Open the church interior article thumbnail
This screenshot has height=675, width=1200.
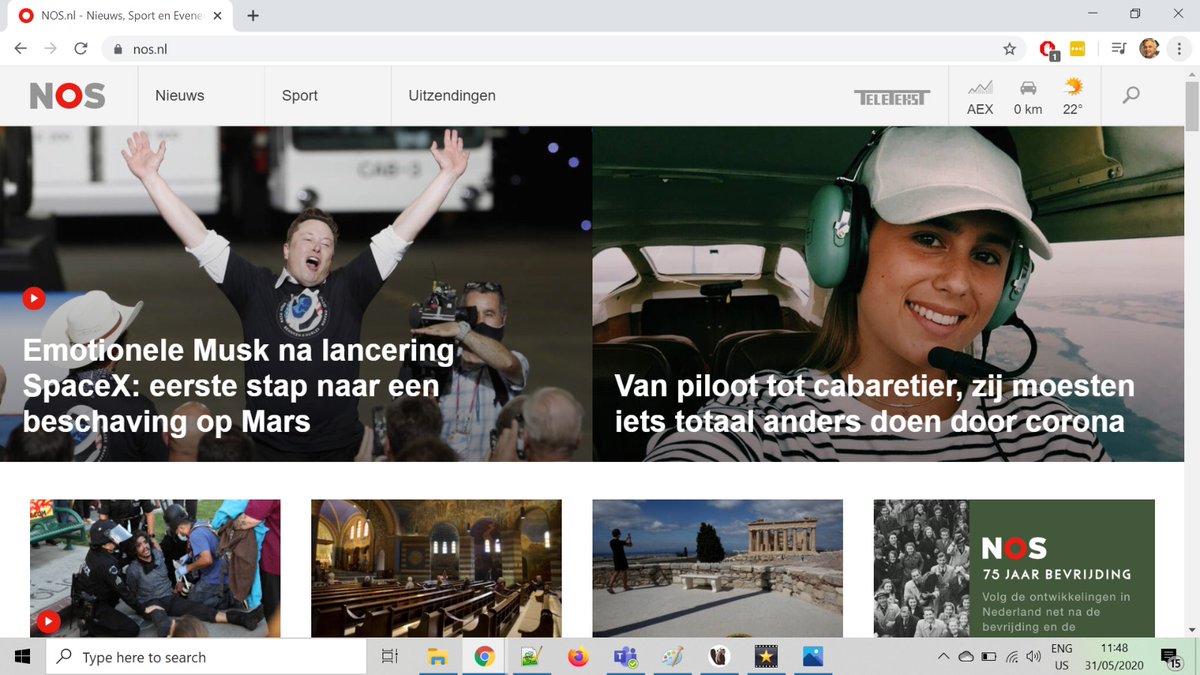coord(436,568)
